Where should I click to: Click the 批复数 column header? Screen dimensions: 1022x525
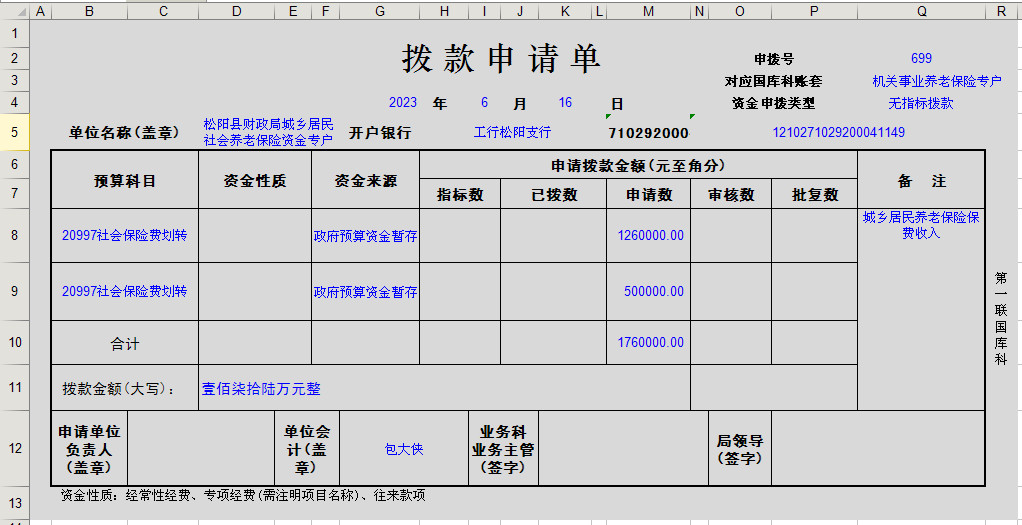tap(815, 194)
